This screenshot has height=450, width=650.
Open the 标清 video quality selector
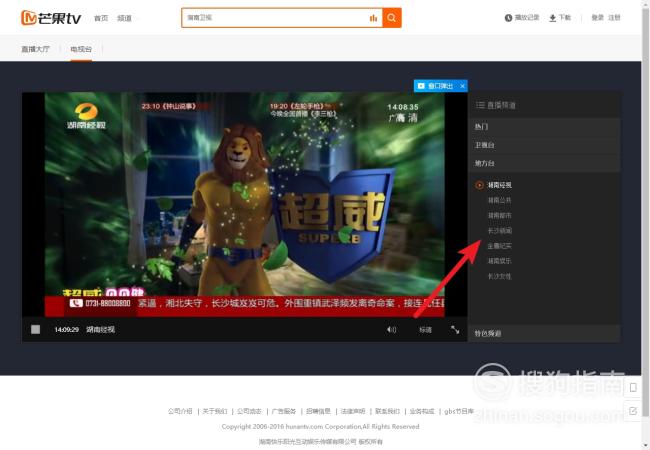425,329
